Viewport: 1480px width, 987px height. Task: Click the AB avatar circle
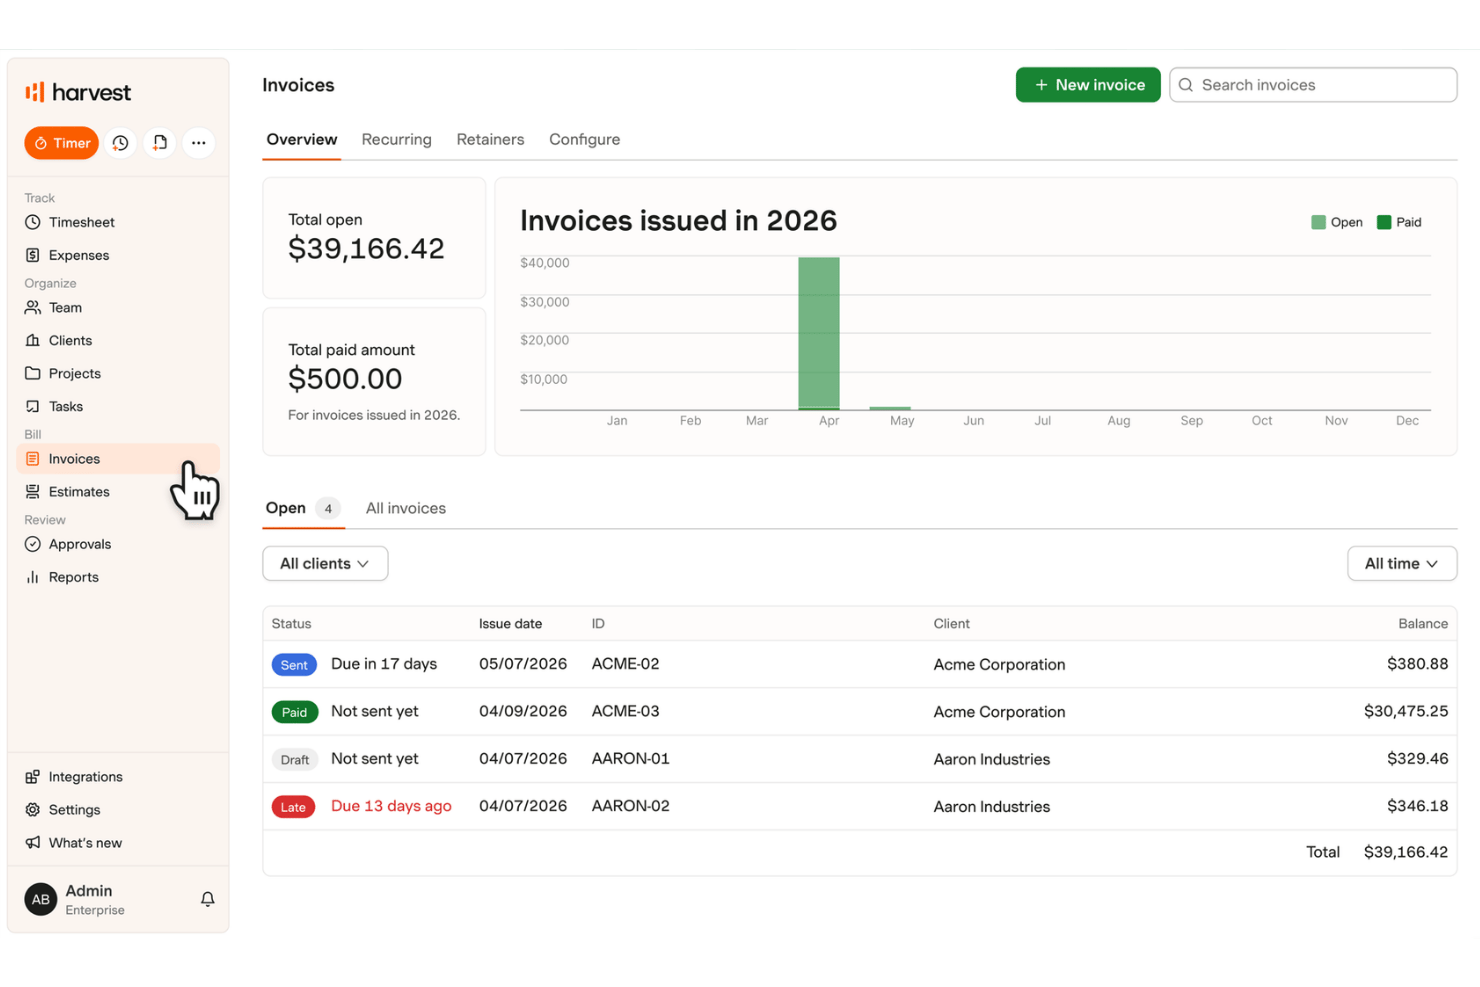[41, 899]
